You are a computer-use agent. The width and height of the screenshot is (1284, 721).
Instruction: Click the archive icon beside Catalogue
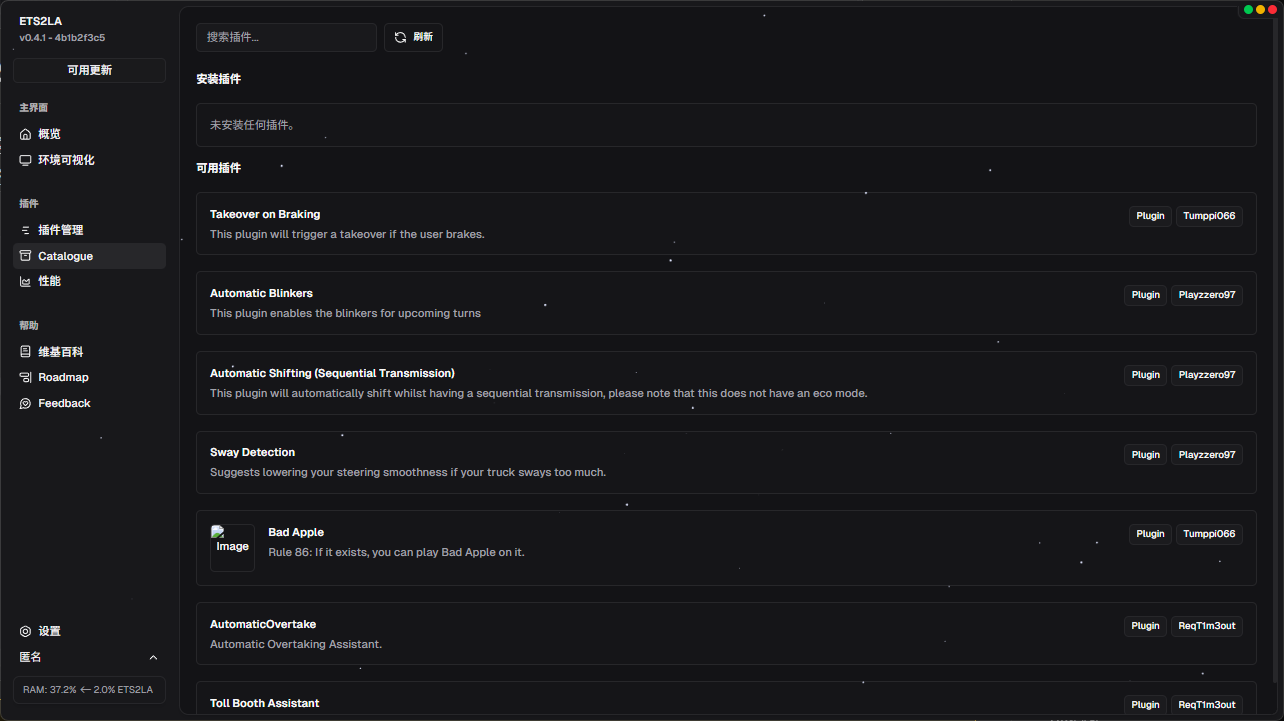coord(26,256)
